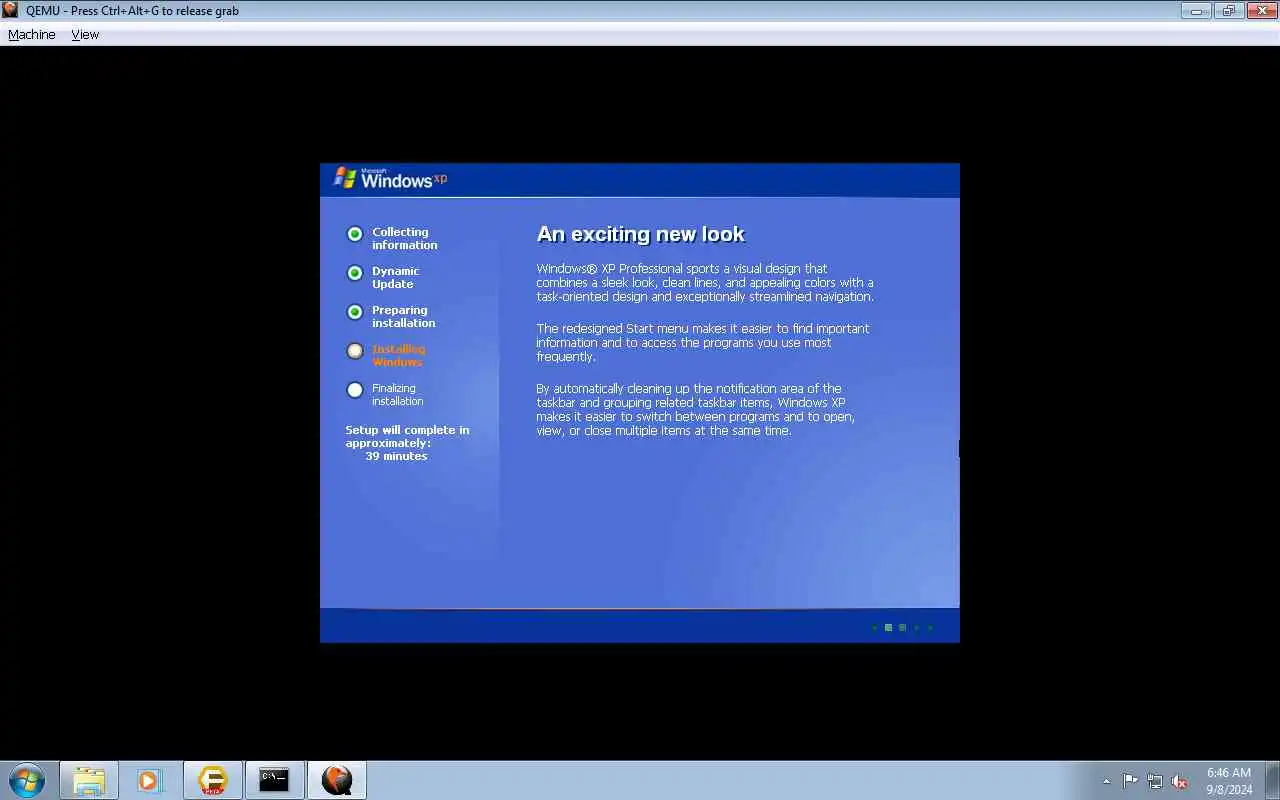1280x800 pixels.
Task: Open the network status tray icon
Action: click(1155, 781)
